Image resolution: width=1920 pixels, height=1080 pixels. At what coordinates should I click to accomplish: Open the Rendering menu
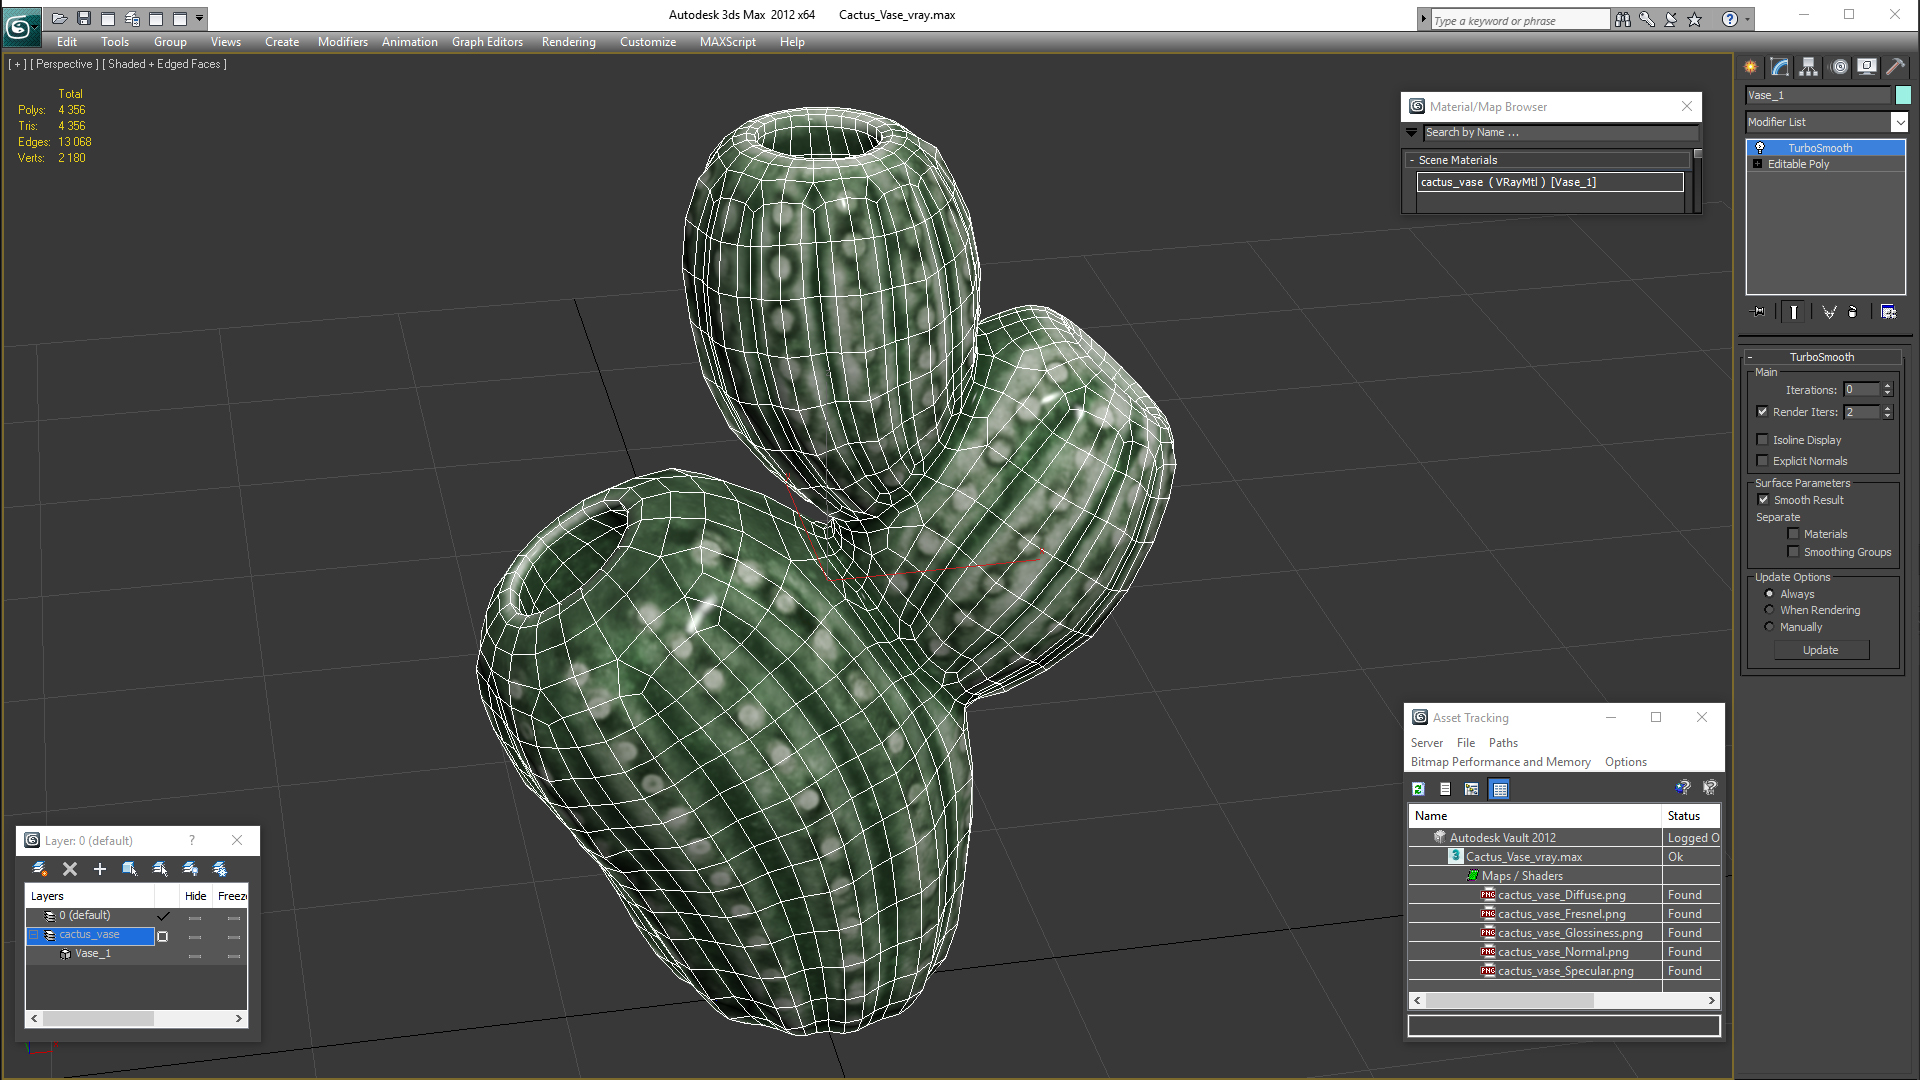tap(568, 42)
